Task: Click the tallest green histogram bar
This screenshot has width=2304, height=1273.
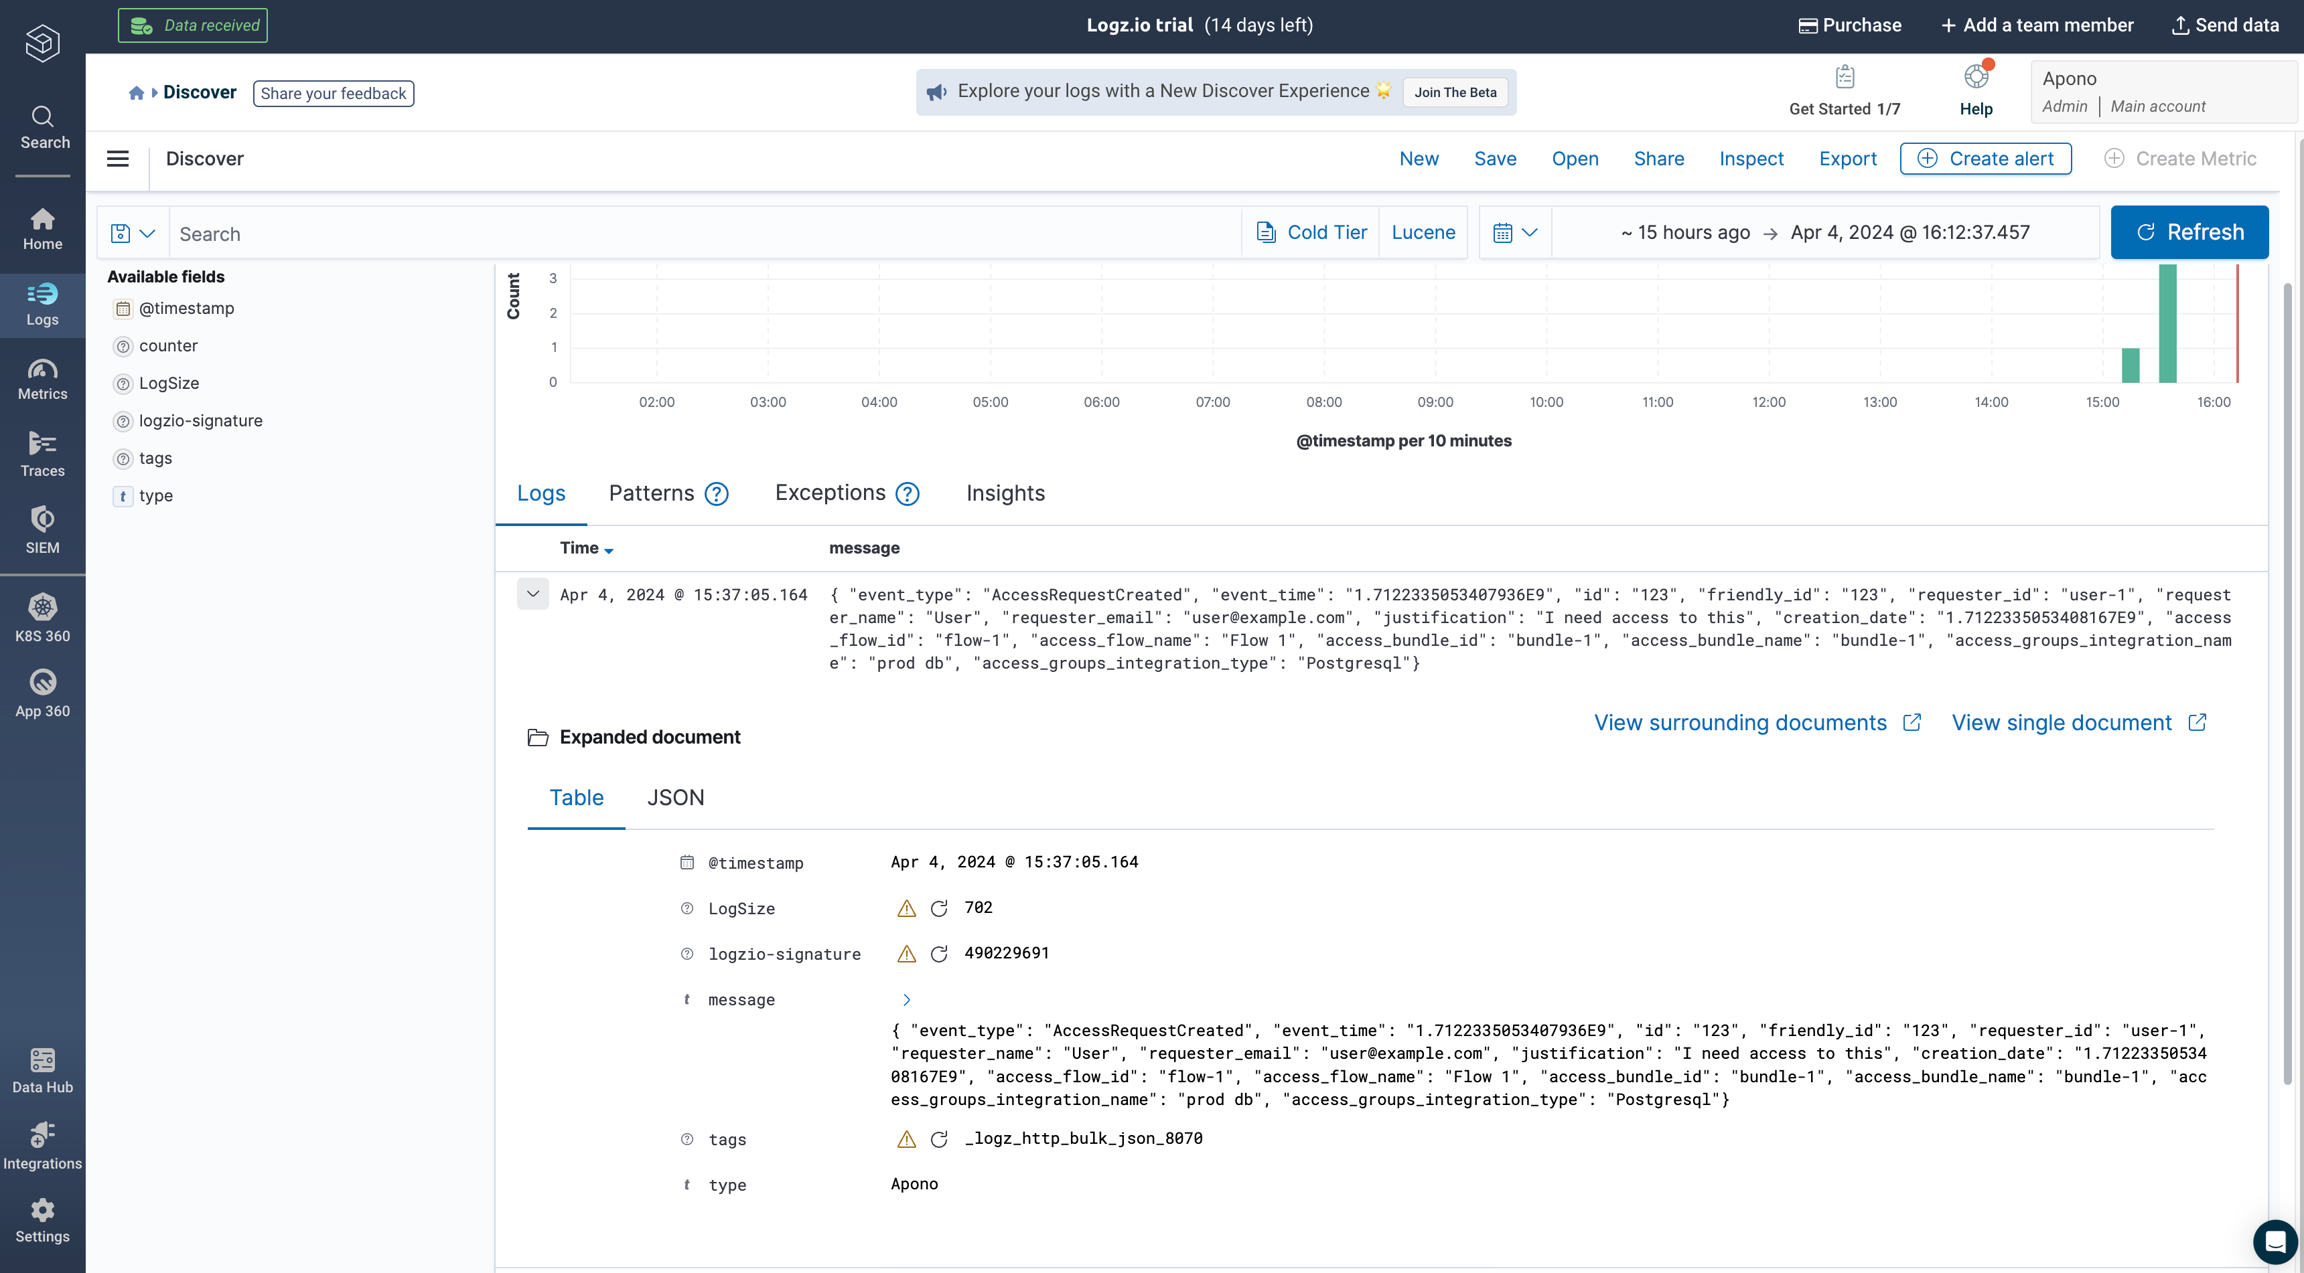Action: (x=2167, y=323)
